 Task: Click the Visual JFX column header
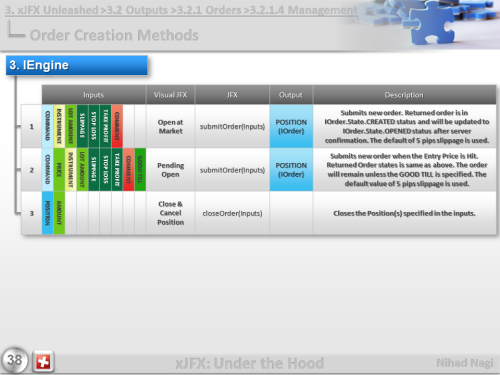[x=170, y=95]
